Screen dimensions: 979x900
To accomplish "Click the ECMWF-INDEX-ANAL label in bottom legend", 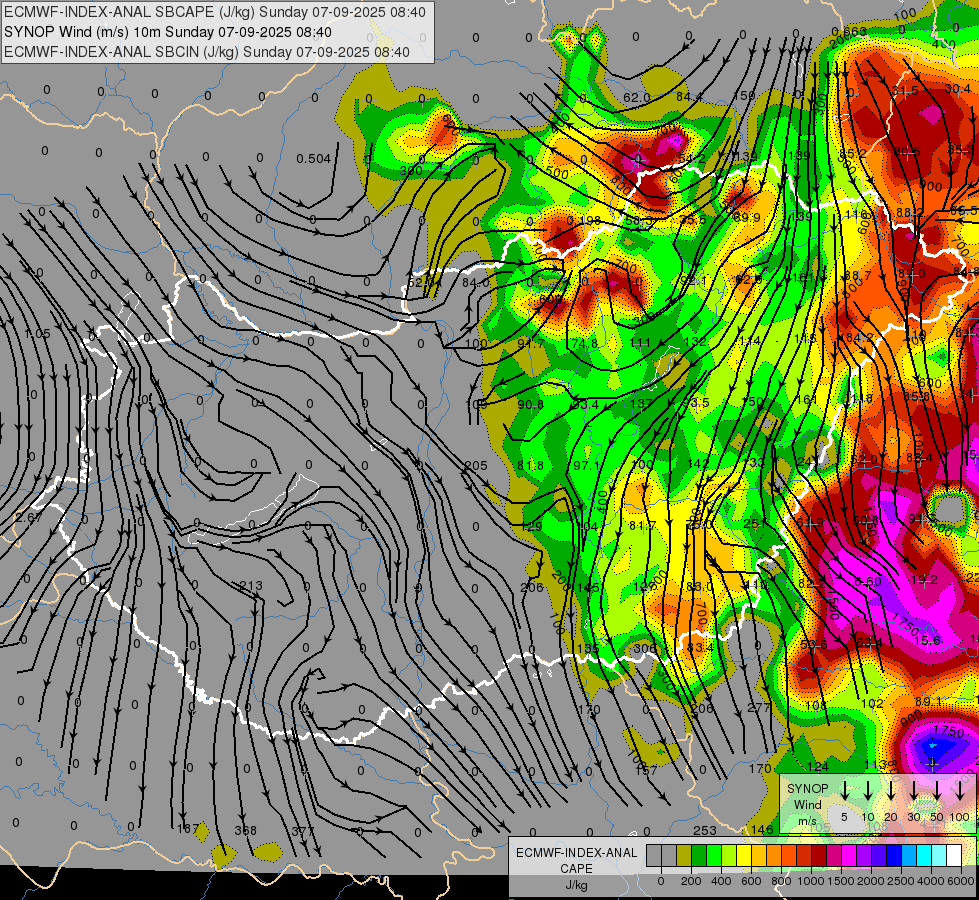I will tap(576, 853).
